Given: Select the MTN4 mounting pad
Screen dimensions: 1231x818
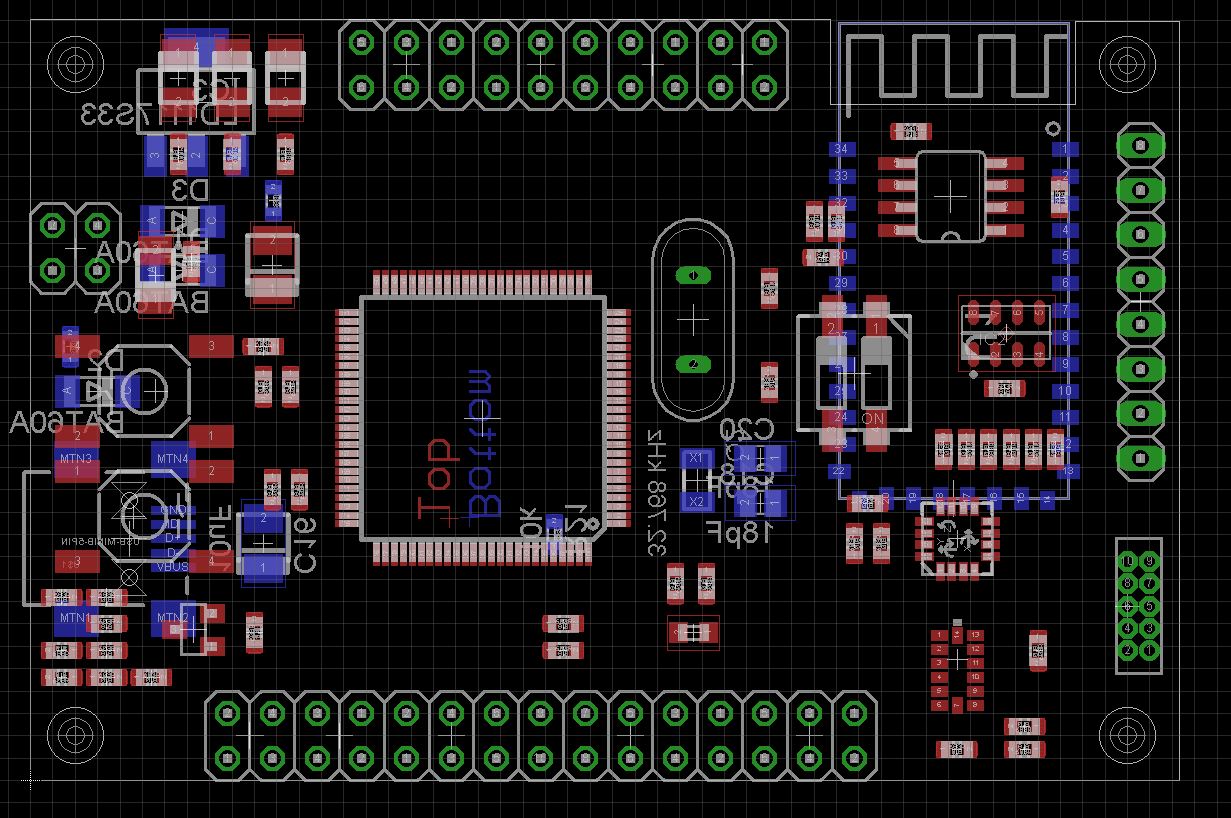Looking at the screenshot, I should tap(172, 459).
